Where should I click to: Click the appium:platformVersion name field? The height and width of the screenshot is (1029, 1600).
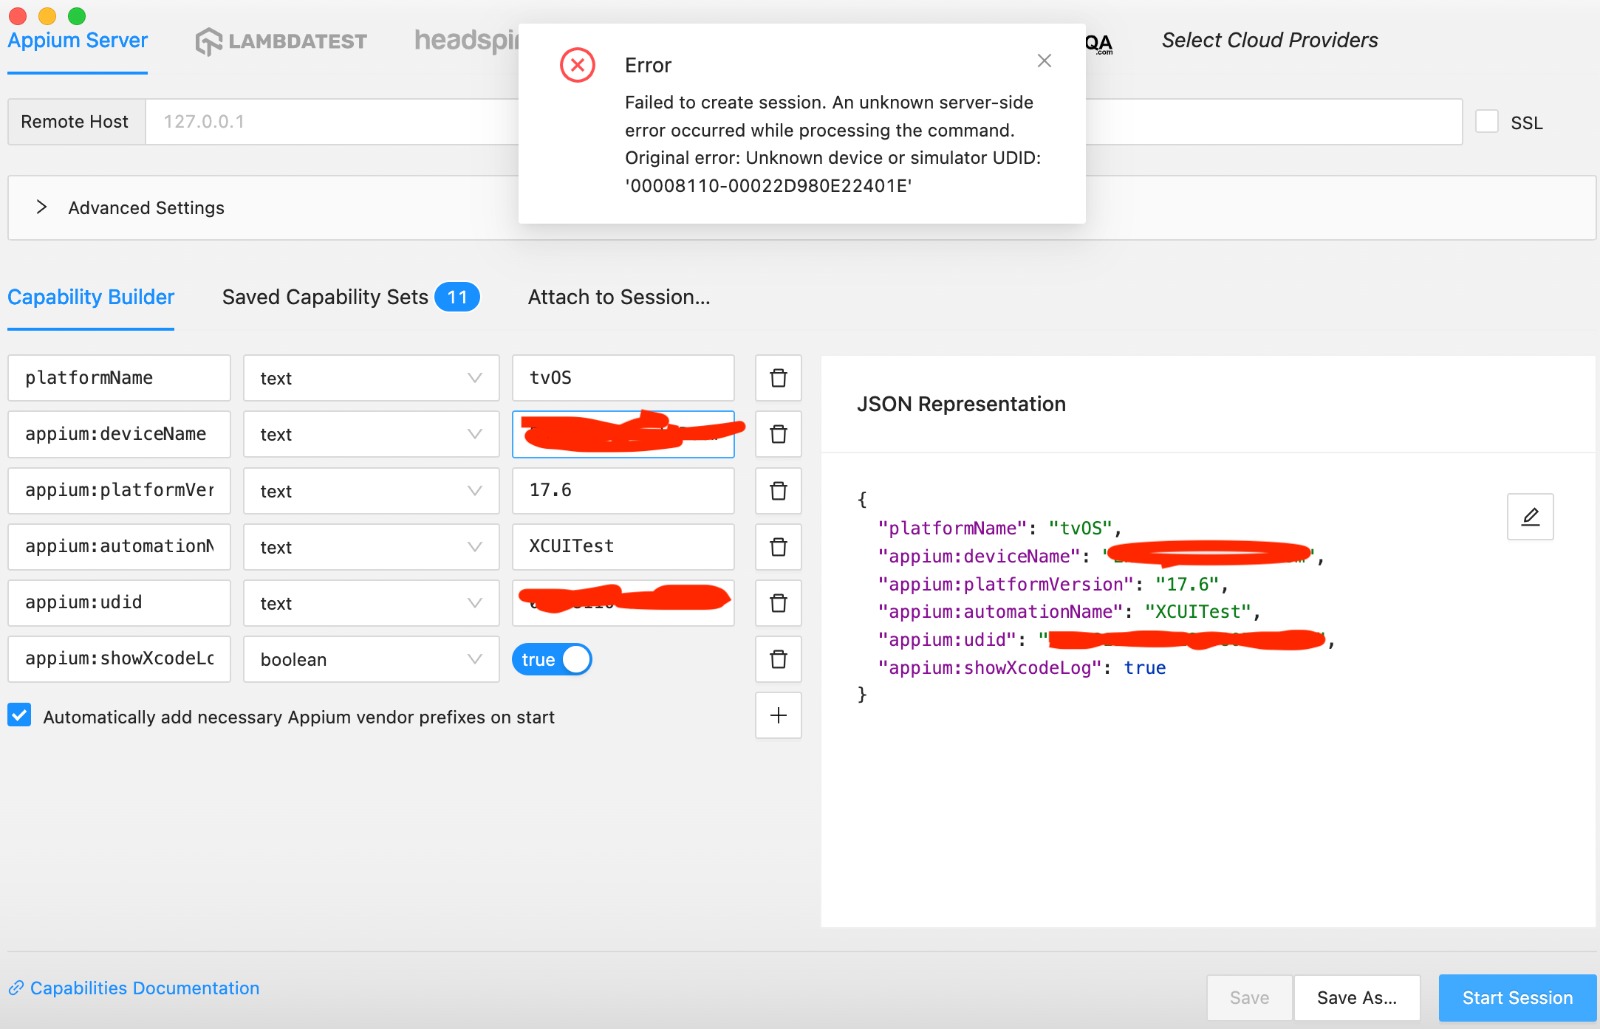coord(119,491)
